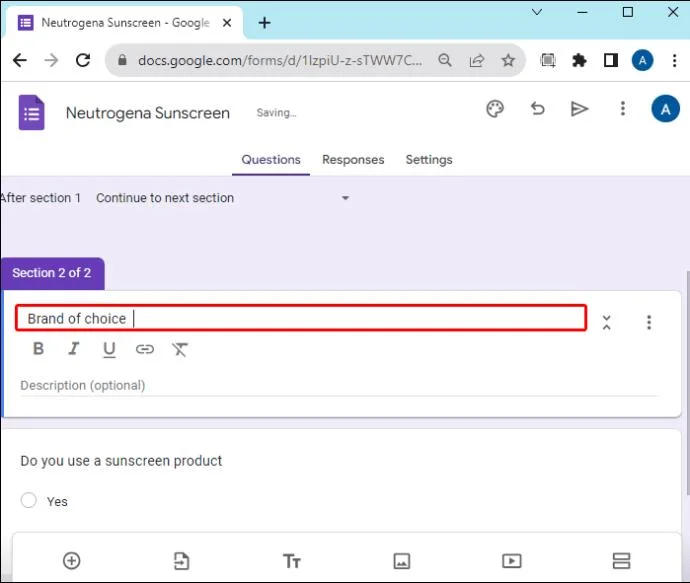Bookmark this page with the star icon
The height and width of the screenshot is (583, 690).
tap(508, 60)
